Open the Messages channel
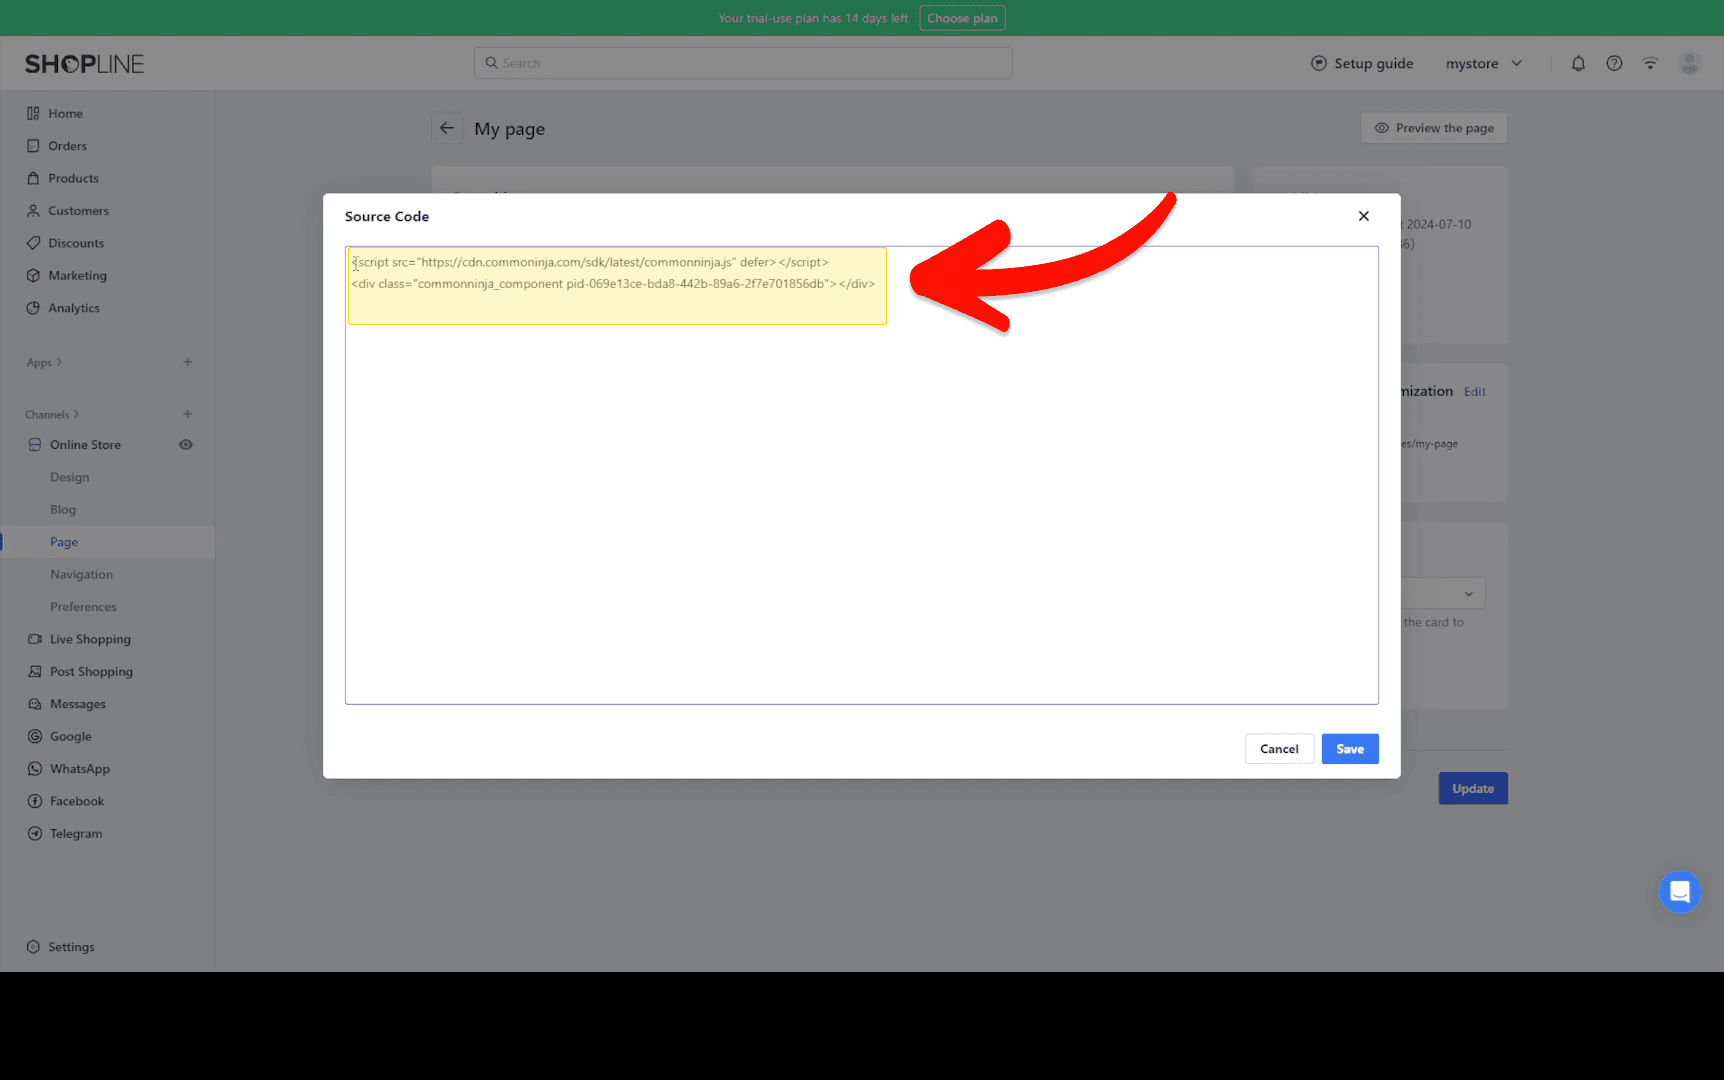 click(78, 704)
